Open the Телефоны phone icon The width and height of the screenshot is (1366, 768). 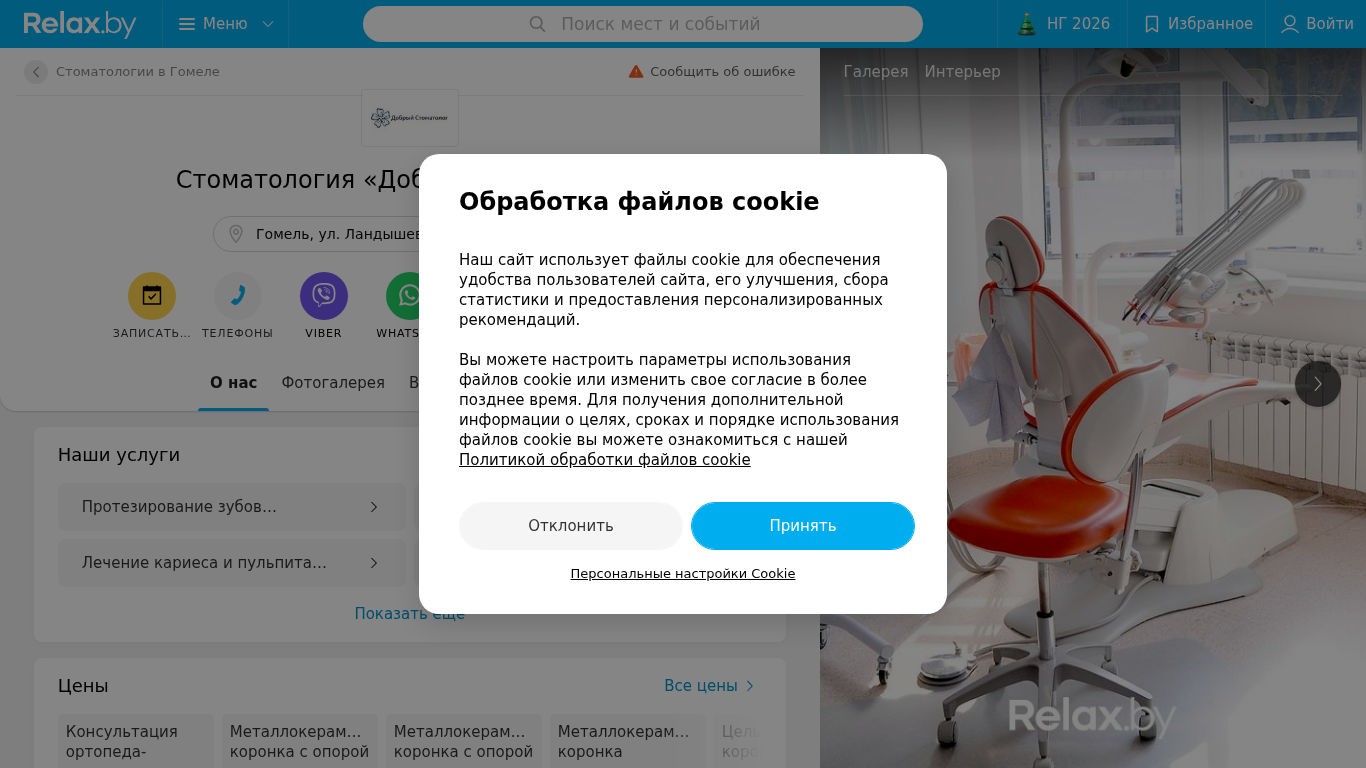[x=238, y=296]
